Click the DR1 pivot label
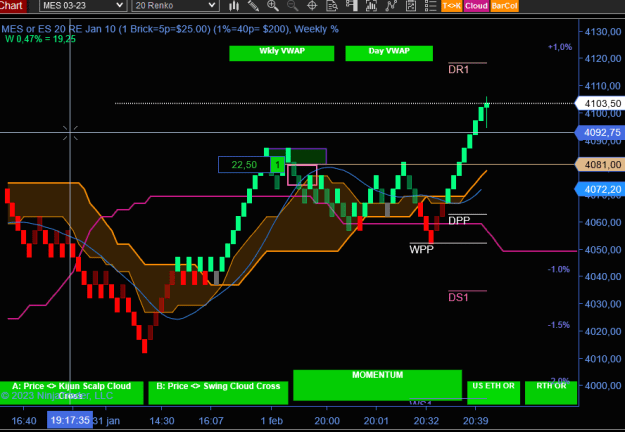Viewport: 625px width, 432px height. tap(458, 70)
